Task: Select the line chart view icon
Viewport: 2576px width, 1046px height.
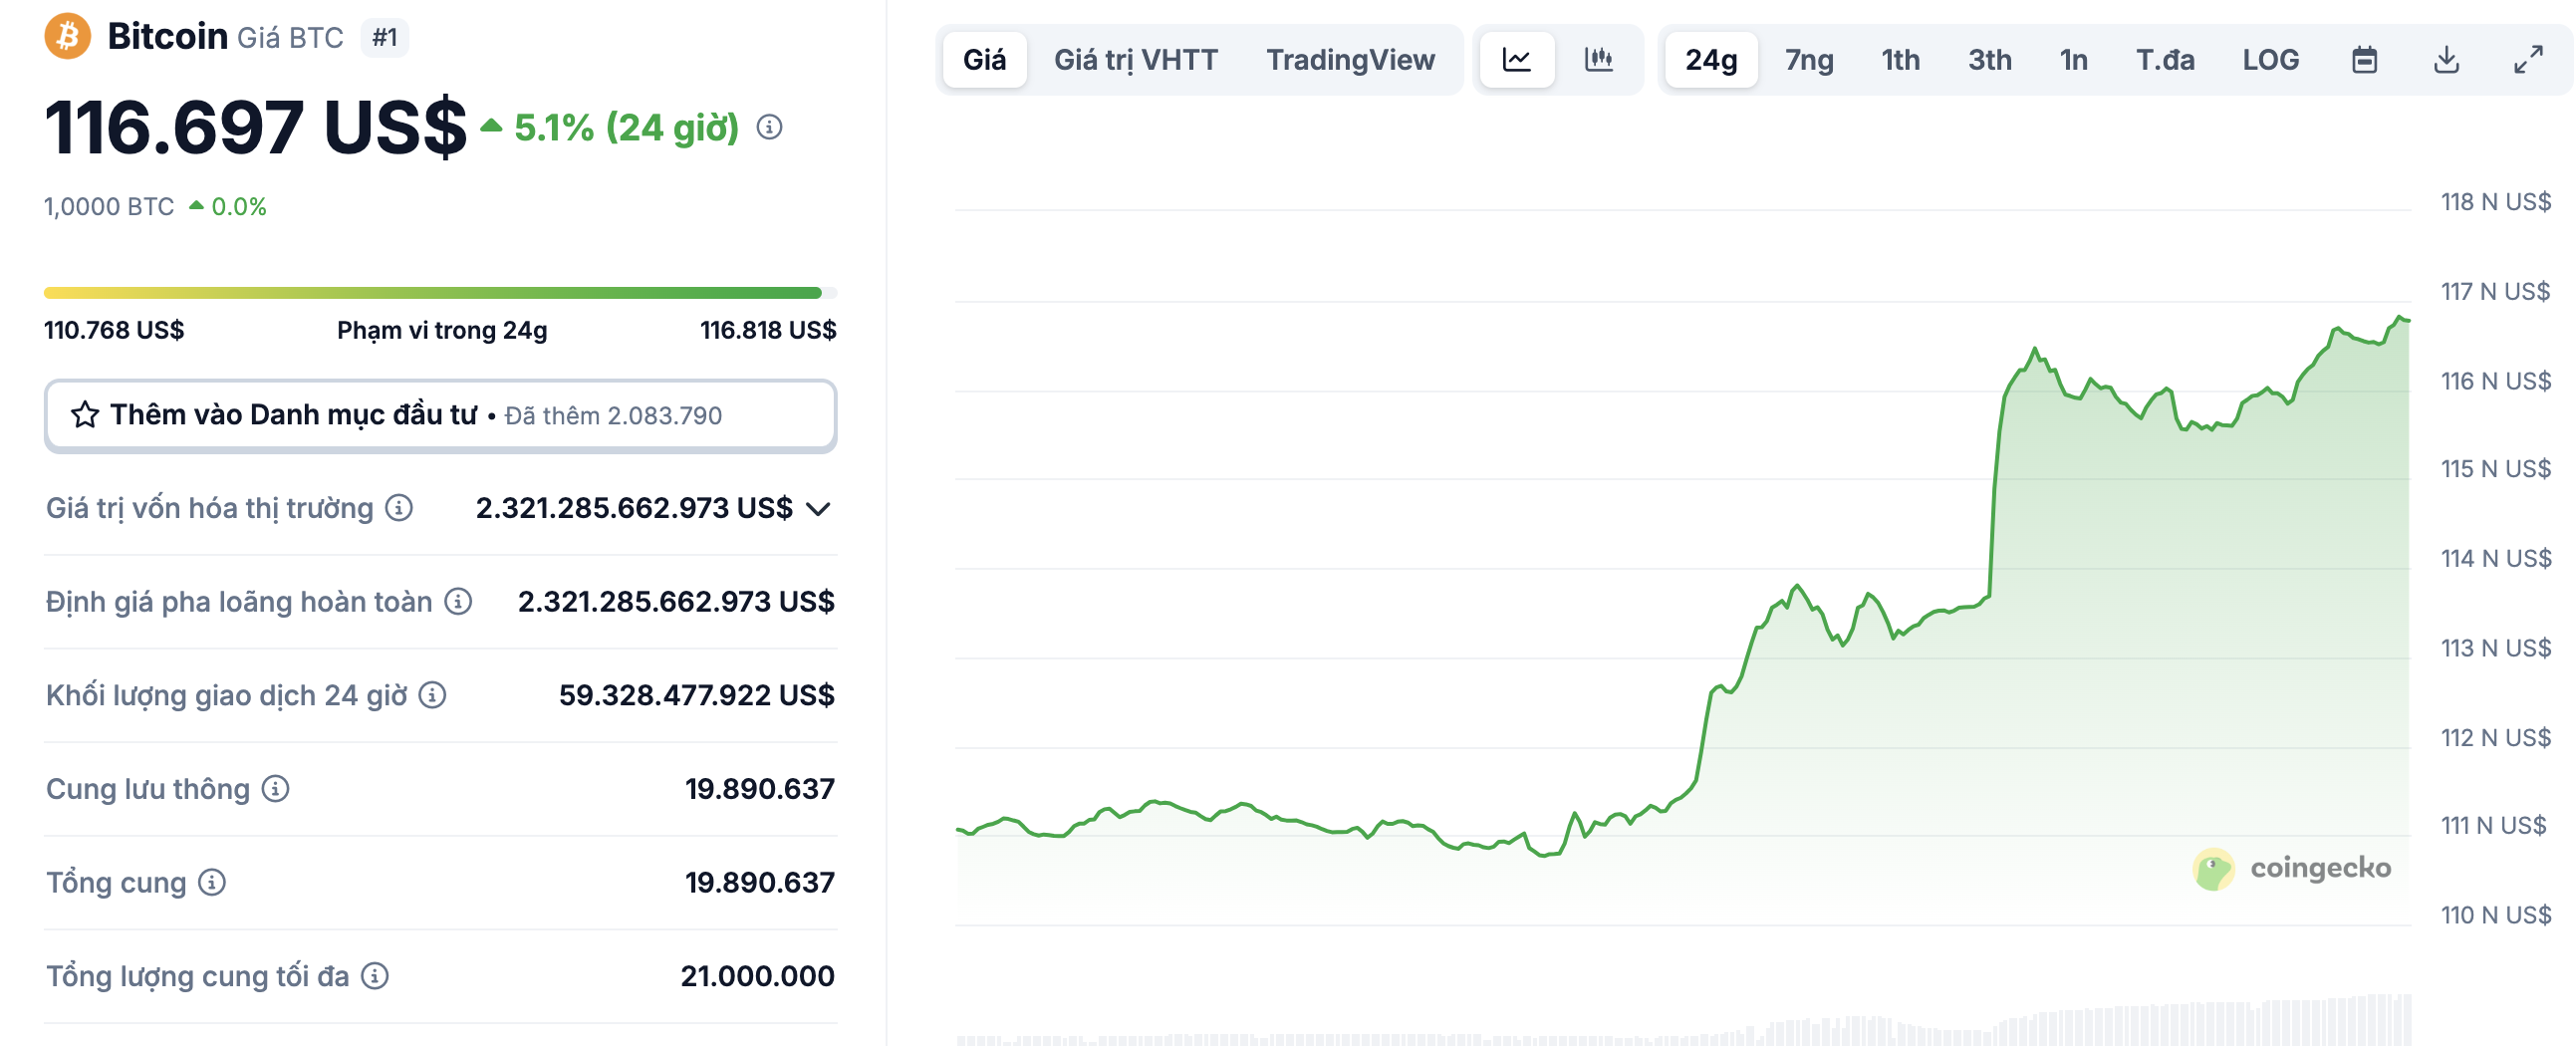Action: tap(1516, 59)
